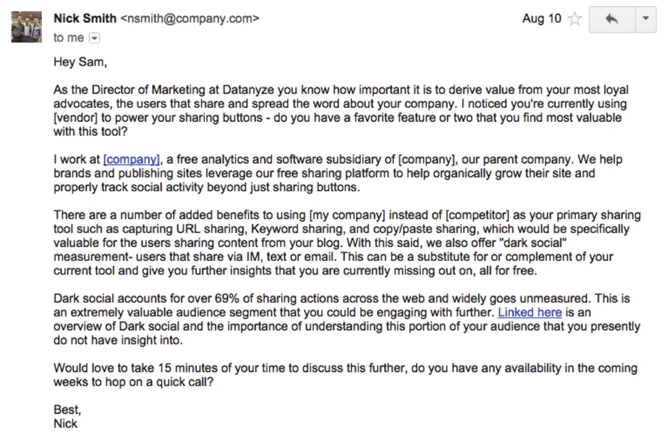Click the "to me" recipient text
Image resolution: width=671 pixels, height=442 pixels.
[69, 37]
